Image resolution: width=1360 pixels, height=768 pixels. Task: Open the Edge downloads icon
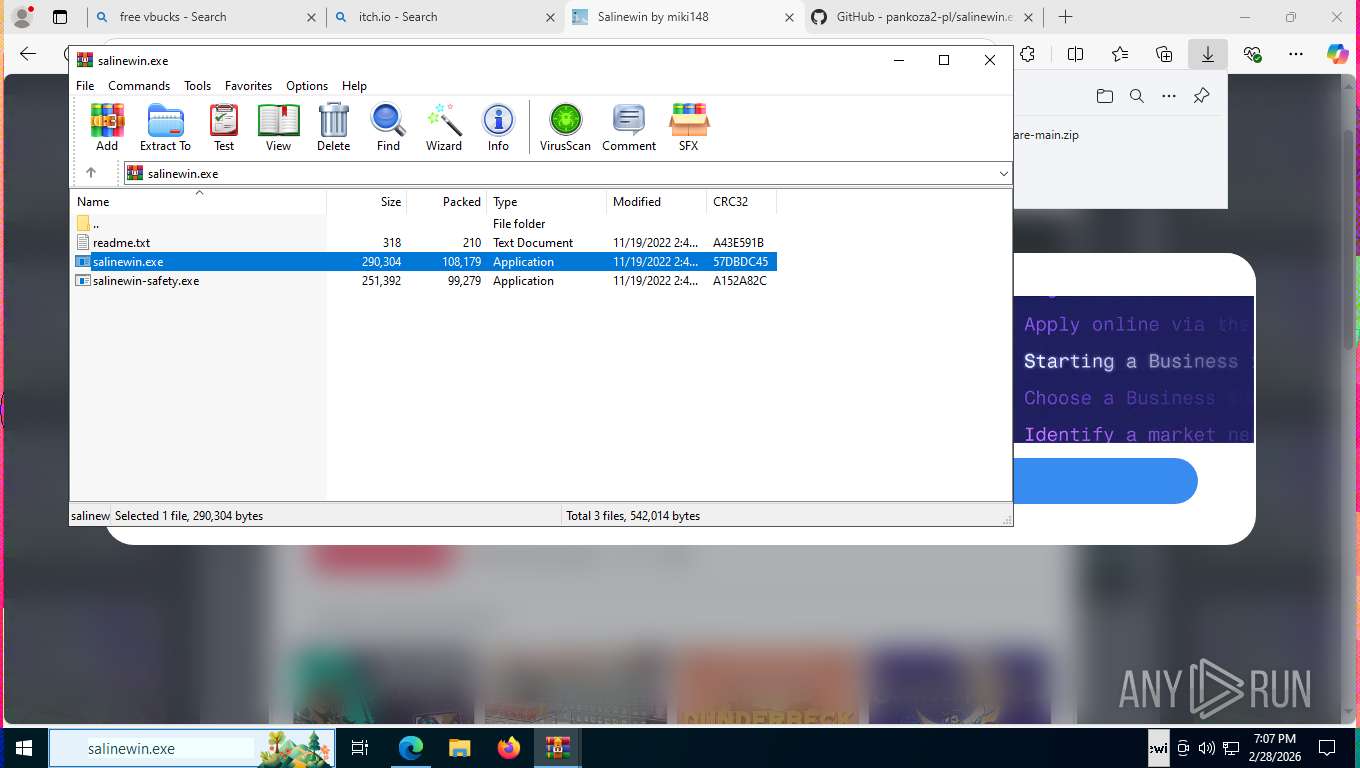[1207, 54]
